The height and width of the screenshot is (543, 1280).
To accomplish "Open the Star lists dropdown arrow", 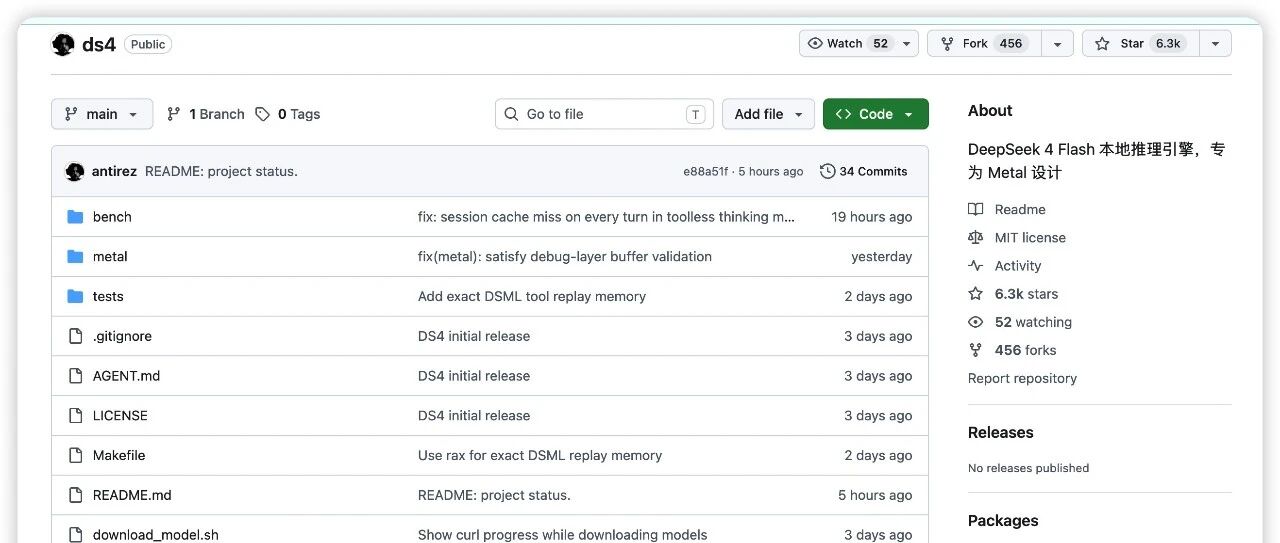I will tap(1215, 44).
